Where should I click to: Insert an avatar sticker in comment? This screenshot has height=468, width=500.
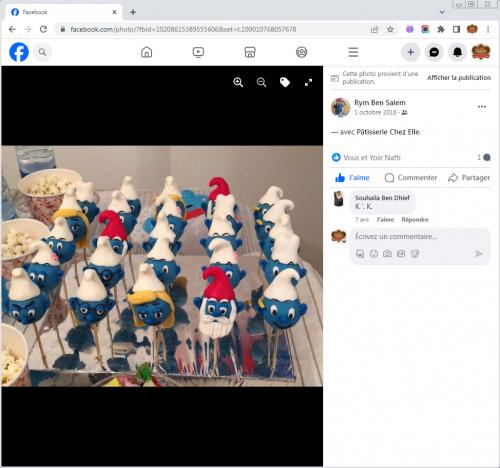[x=360, y=254]
